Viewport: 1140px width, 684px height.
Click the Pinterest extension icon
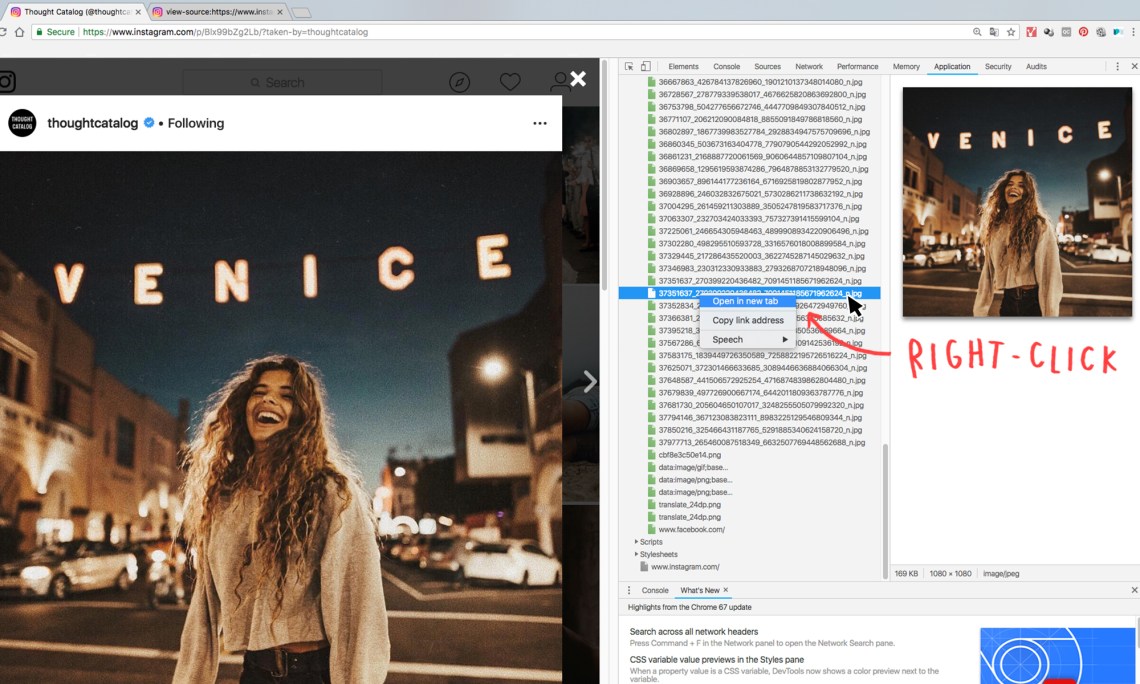pos(1083,32)
